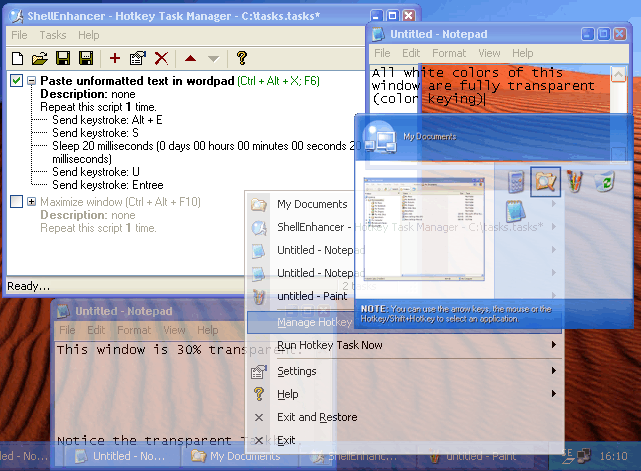This screenshot has width=641, height=471.
Task: Choose 'My Documents' in the context menu
Action: [x=312, y=204]
